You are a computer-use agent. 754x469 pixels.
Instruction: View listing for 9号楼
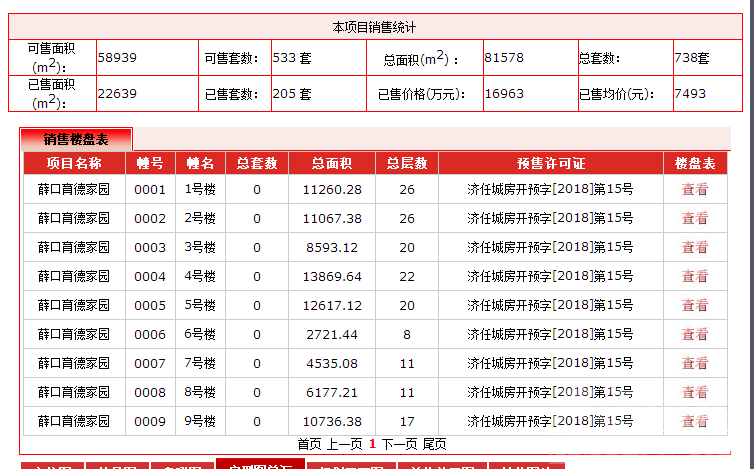[x=695, y=421]
